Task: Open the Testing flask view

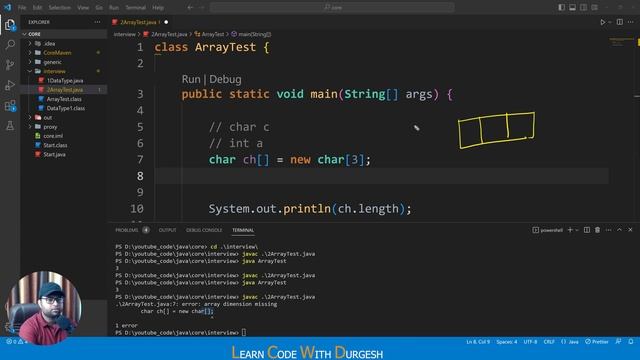Action: click(x=10, y=126)
